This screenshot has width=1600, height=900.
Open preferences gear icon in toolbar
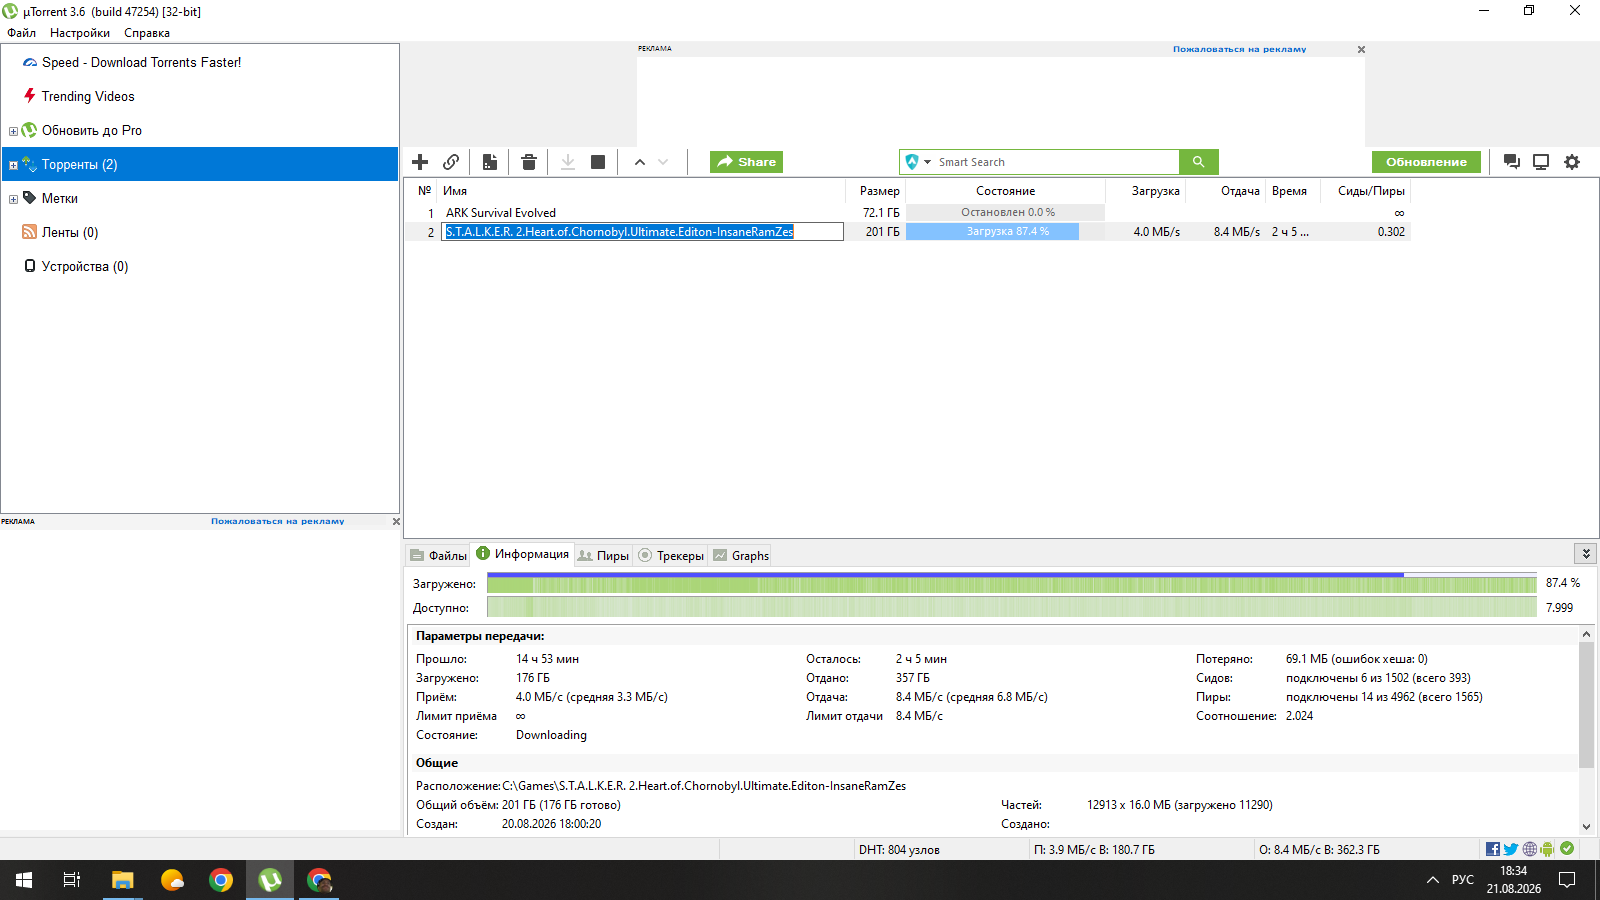coord(1572,162)
